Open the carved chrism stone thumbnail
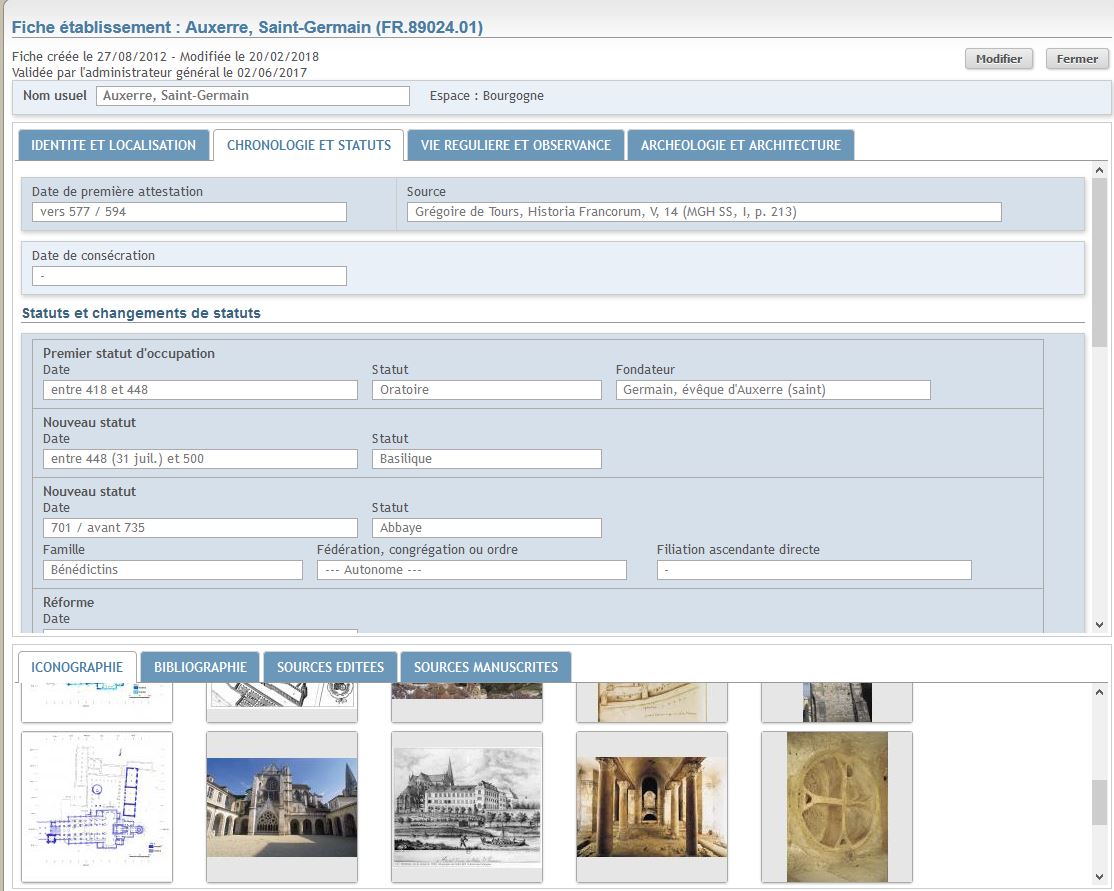The height and width of the screenshot is (891, 1114). click(x=836, y=806)
